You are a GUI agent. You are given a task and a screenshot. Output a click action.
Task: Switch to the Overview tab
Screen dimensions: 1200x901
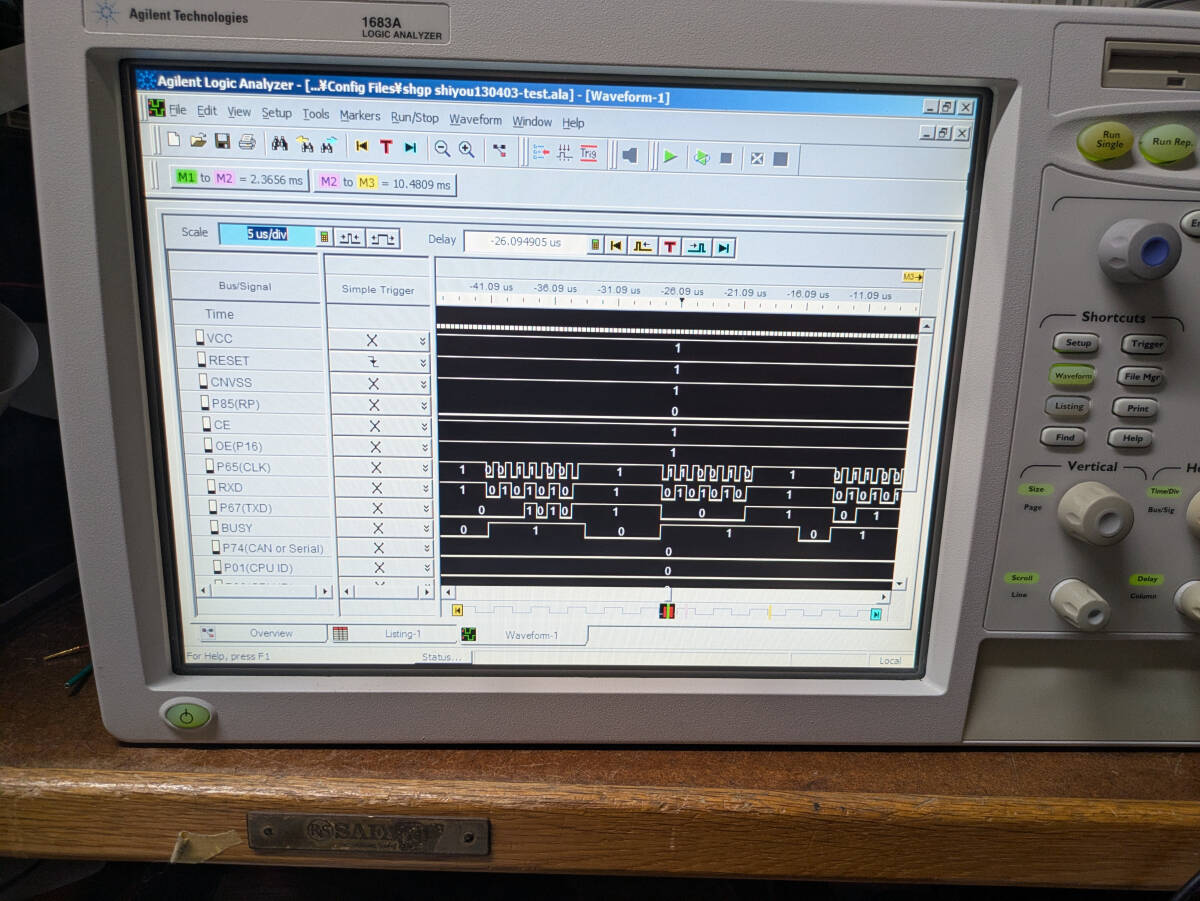[x=262, y=633]
